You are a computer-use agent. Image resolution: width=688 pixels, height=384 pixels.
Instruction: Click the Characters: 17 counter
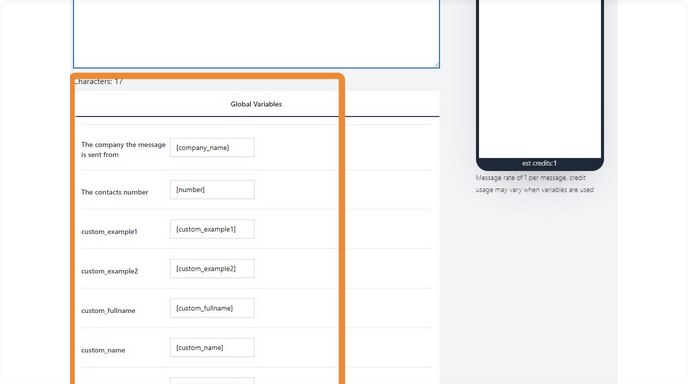point(98,82)
